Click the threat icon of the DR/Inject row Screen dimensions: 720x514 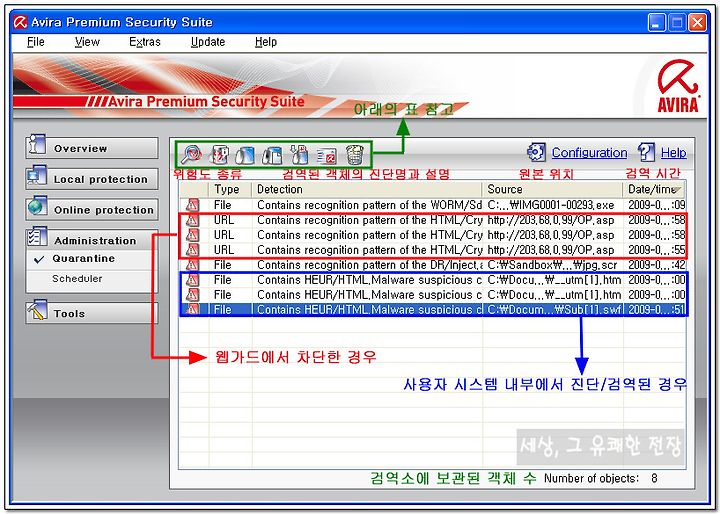pos(192,265)
